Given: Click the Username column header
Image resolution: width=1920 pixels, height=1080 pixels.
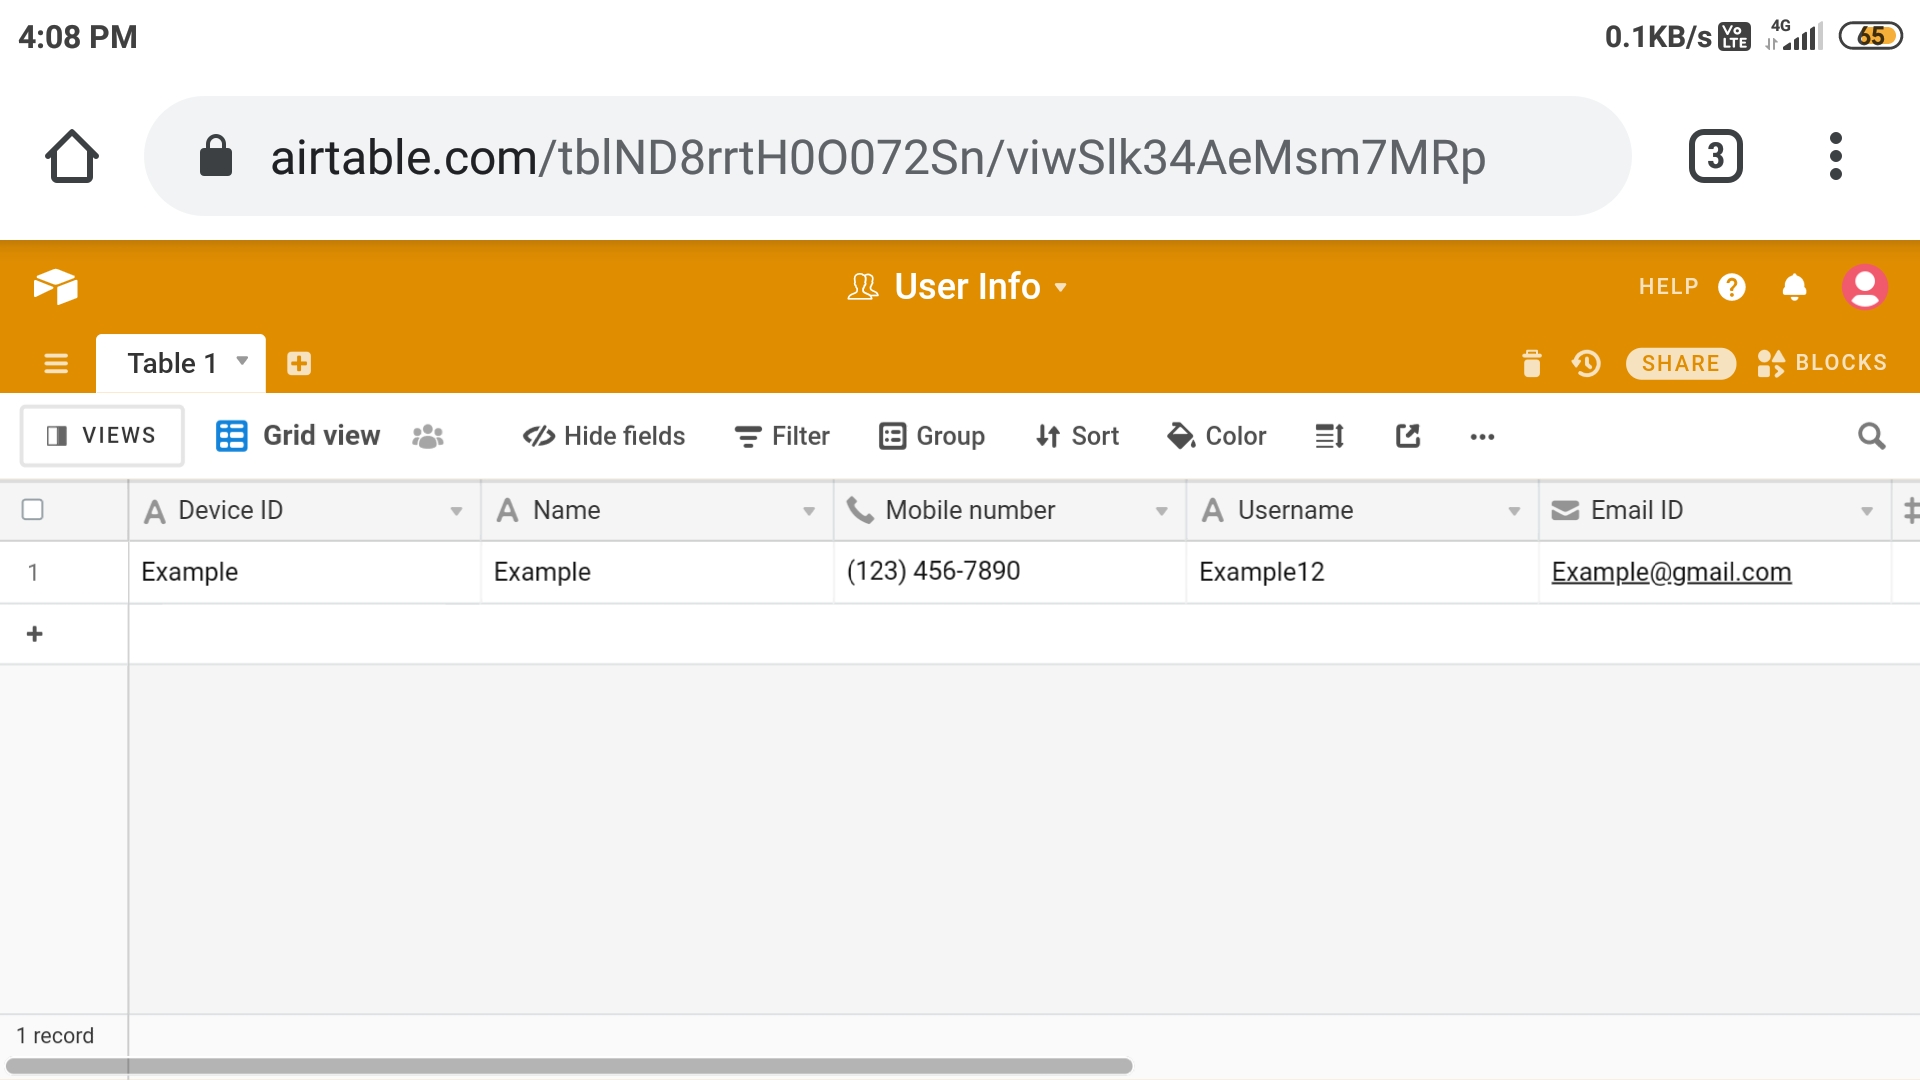Looking at the screenshot, I should click(x=1362, y=511).
